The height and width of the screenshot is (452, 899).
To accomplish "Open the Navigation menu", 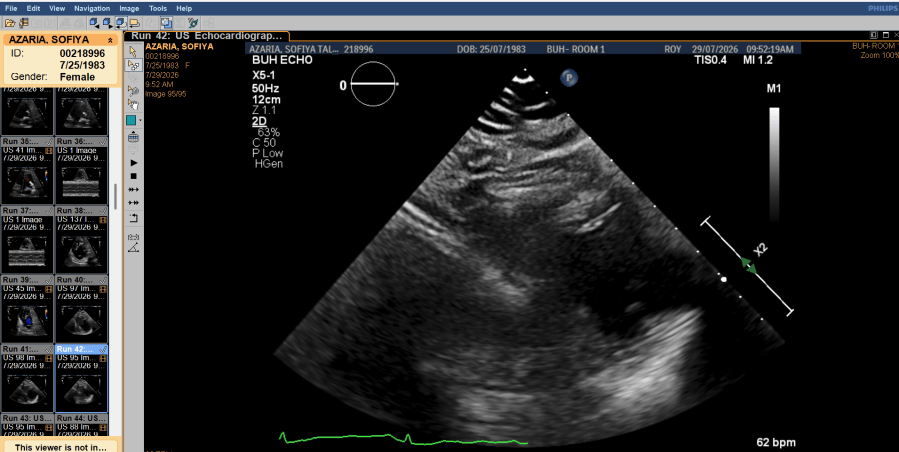I will (92, 9).
